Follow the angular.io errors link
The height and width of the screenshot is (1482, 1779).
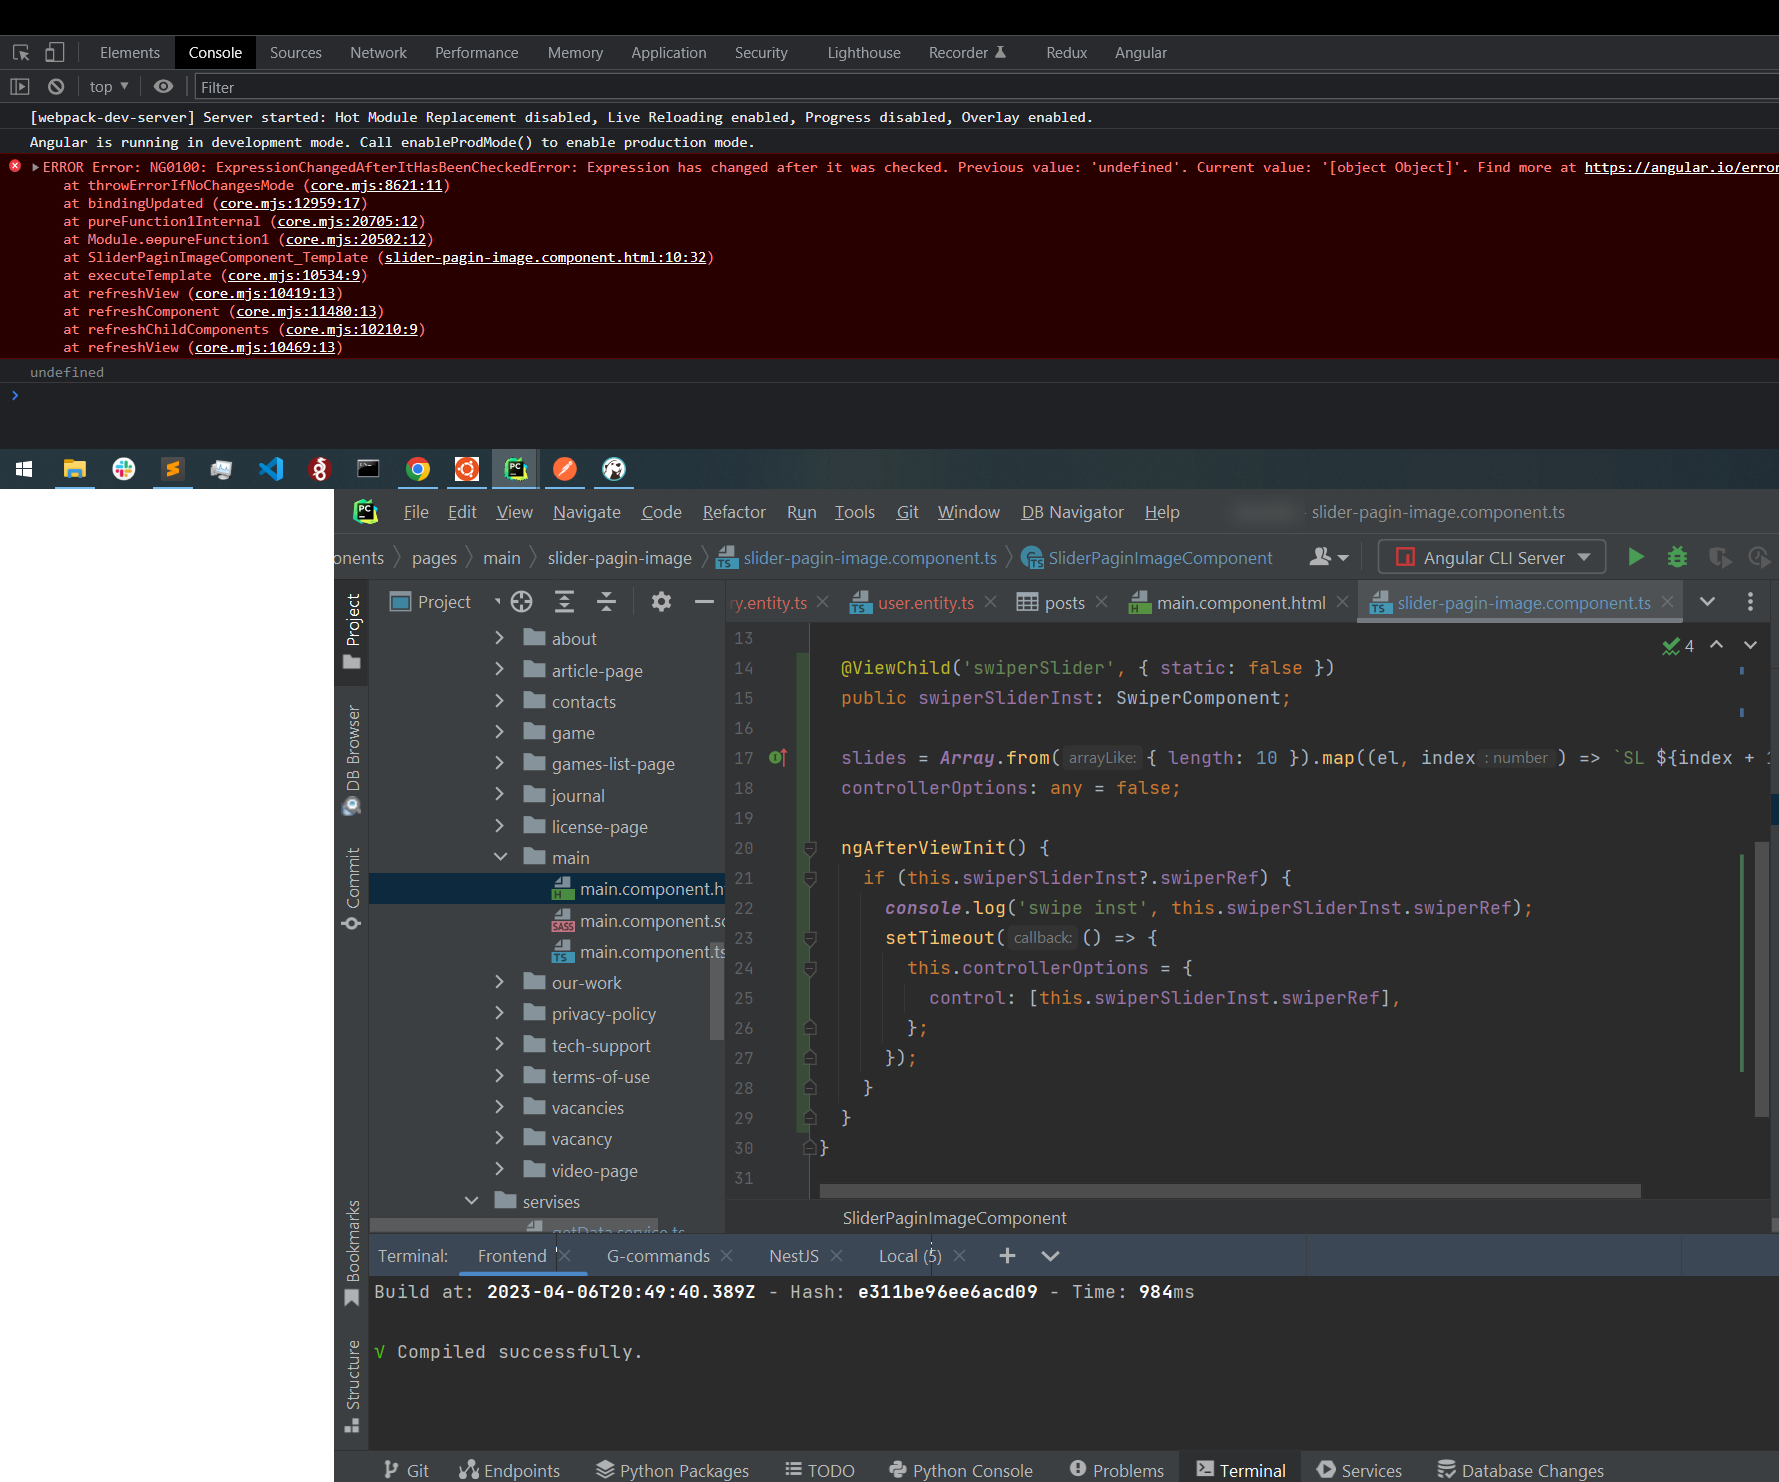(1681, 167)
